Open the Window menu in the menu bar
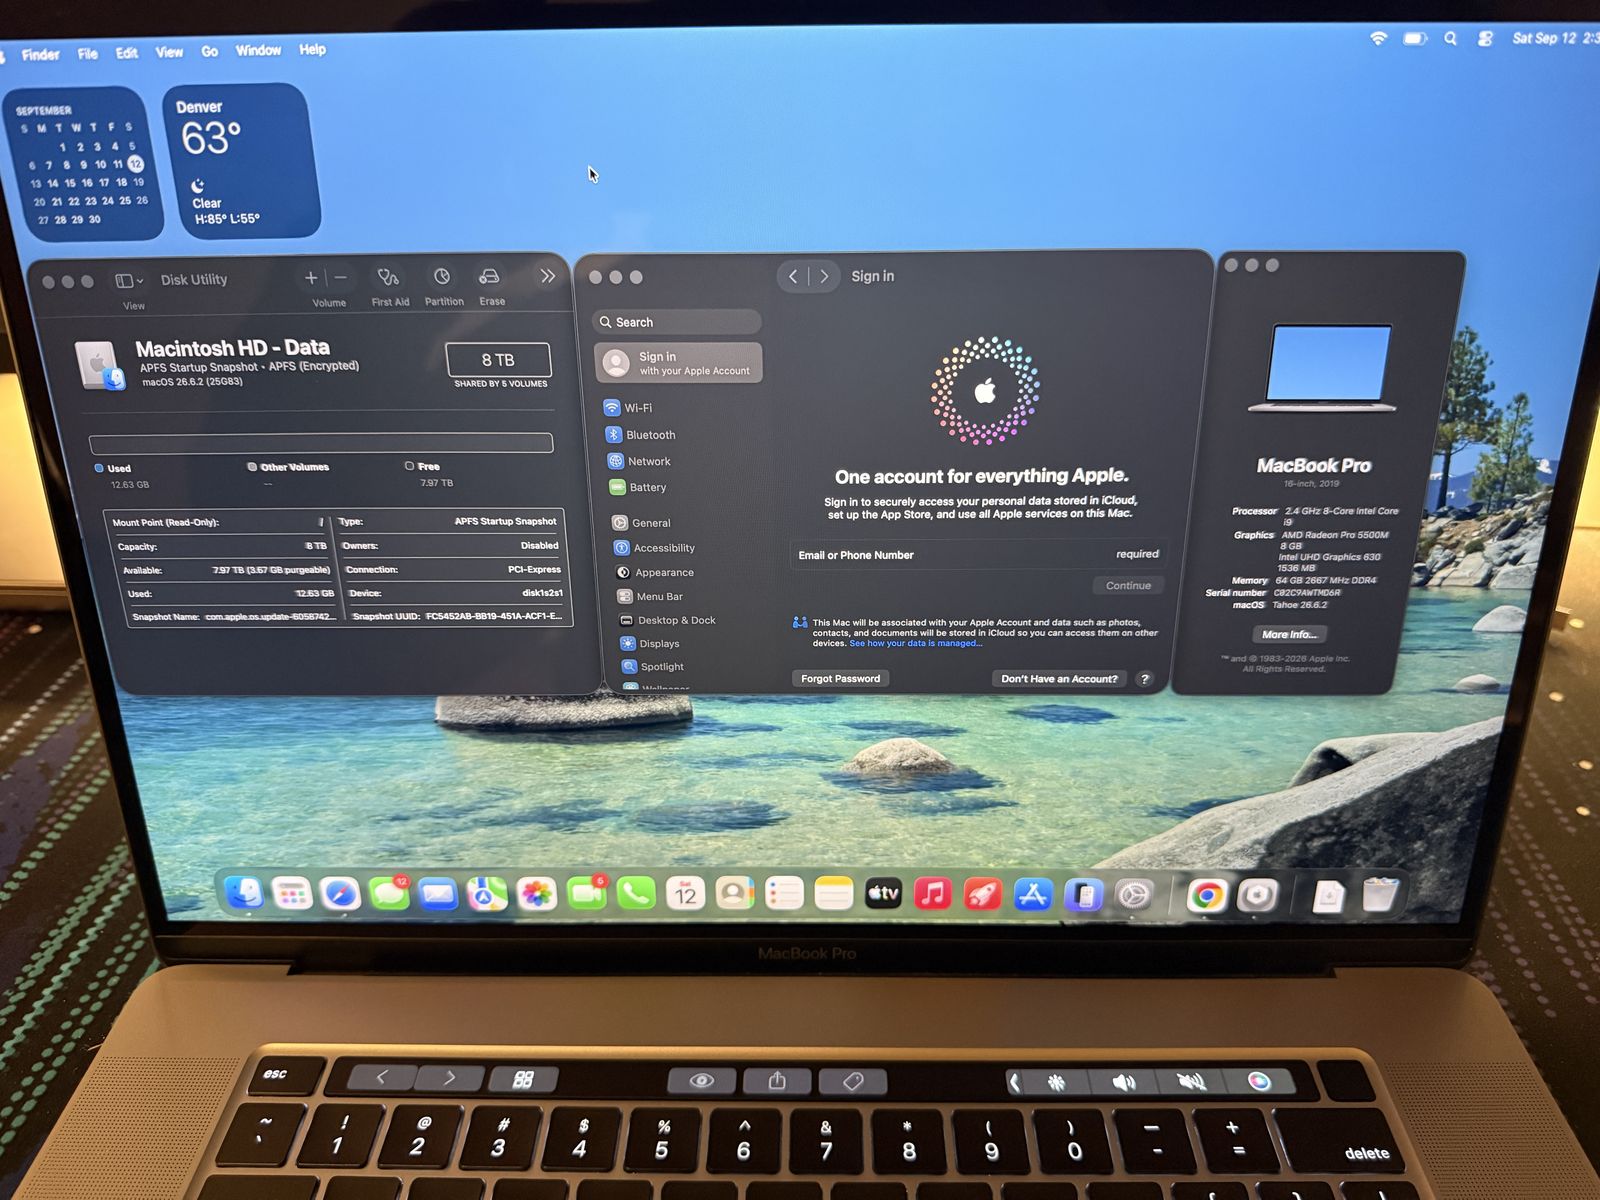 point(258,50)
